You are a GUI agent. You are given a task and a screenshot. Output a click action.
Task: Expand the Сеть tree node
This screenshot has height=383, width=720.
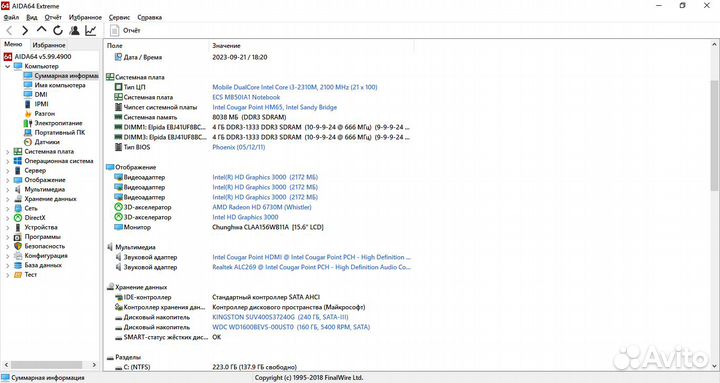[x=7, y=208]
